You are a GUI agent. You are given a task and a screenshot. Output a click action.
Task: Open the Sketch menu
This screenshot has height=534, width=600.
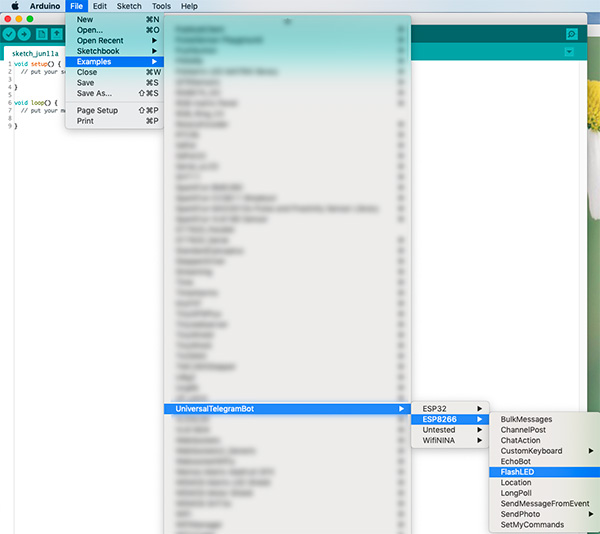(129, 6)
